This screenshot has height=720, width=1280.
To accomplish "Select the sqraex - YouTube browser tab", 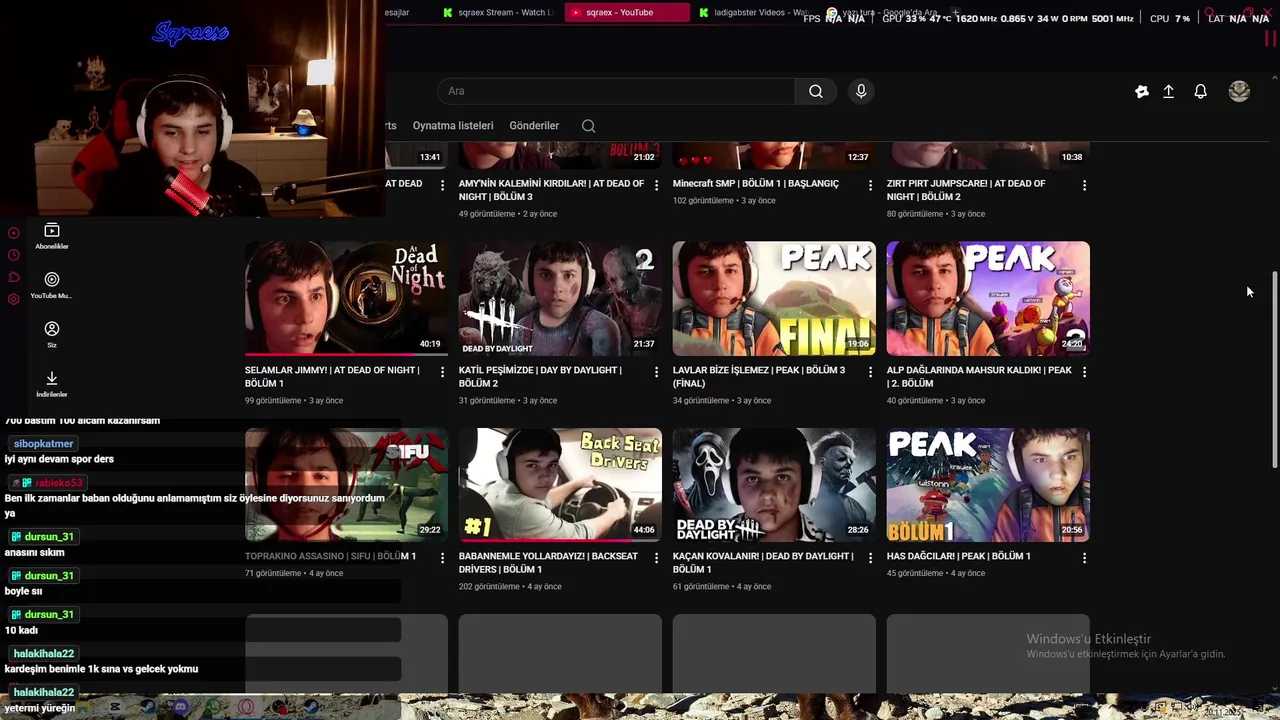I will click(627, 13).
